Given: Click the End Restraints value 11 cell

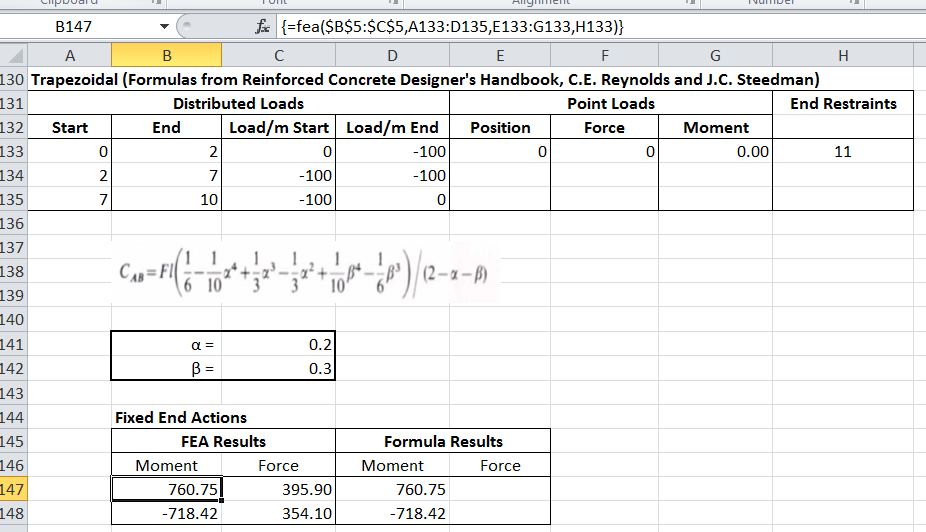Looking at the screenshot, I should pos(843,153).
